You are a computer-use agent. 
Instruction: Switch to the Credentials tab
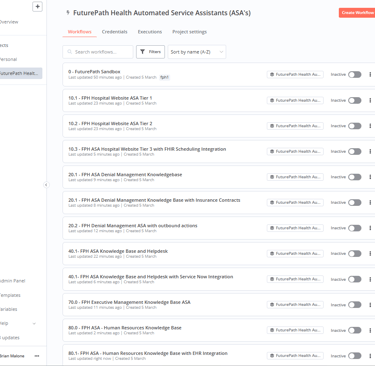coord(115,32)
